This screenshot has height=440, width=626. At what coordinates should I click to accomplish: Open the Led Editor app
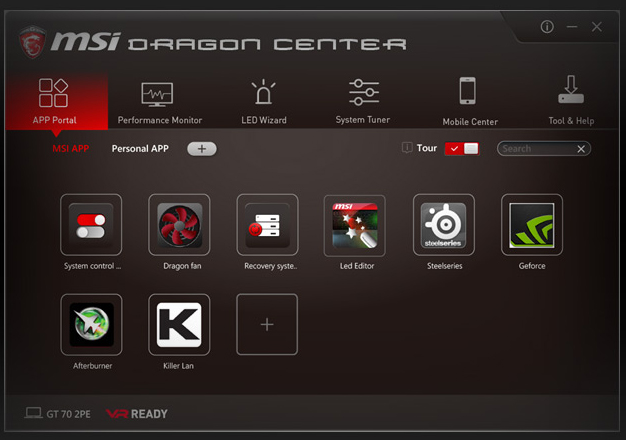(x=355, y=226)
